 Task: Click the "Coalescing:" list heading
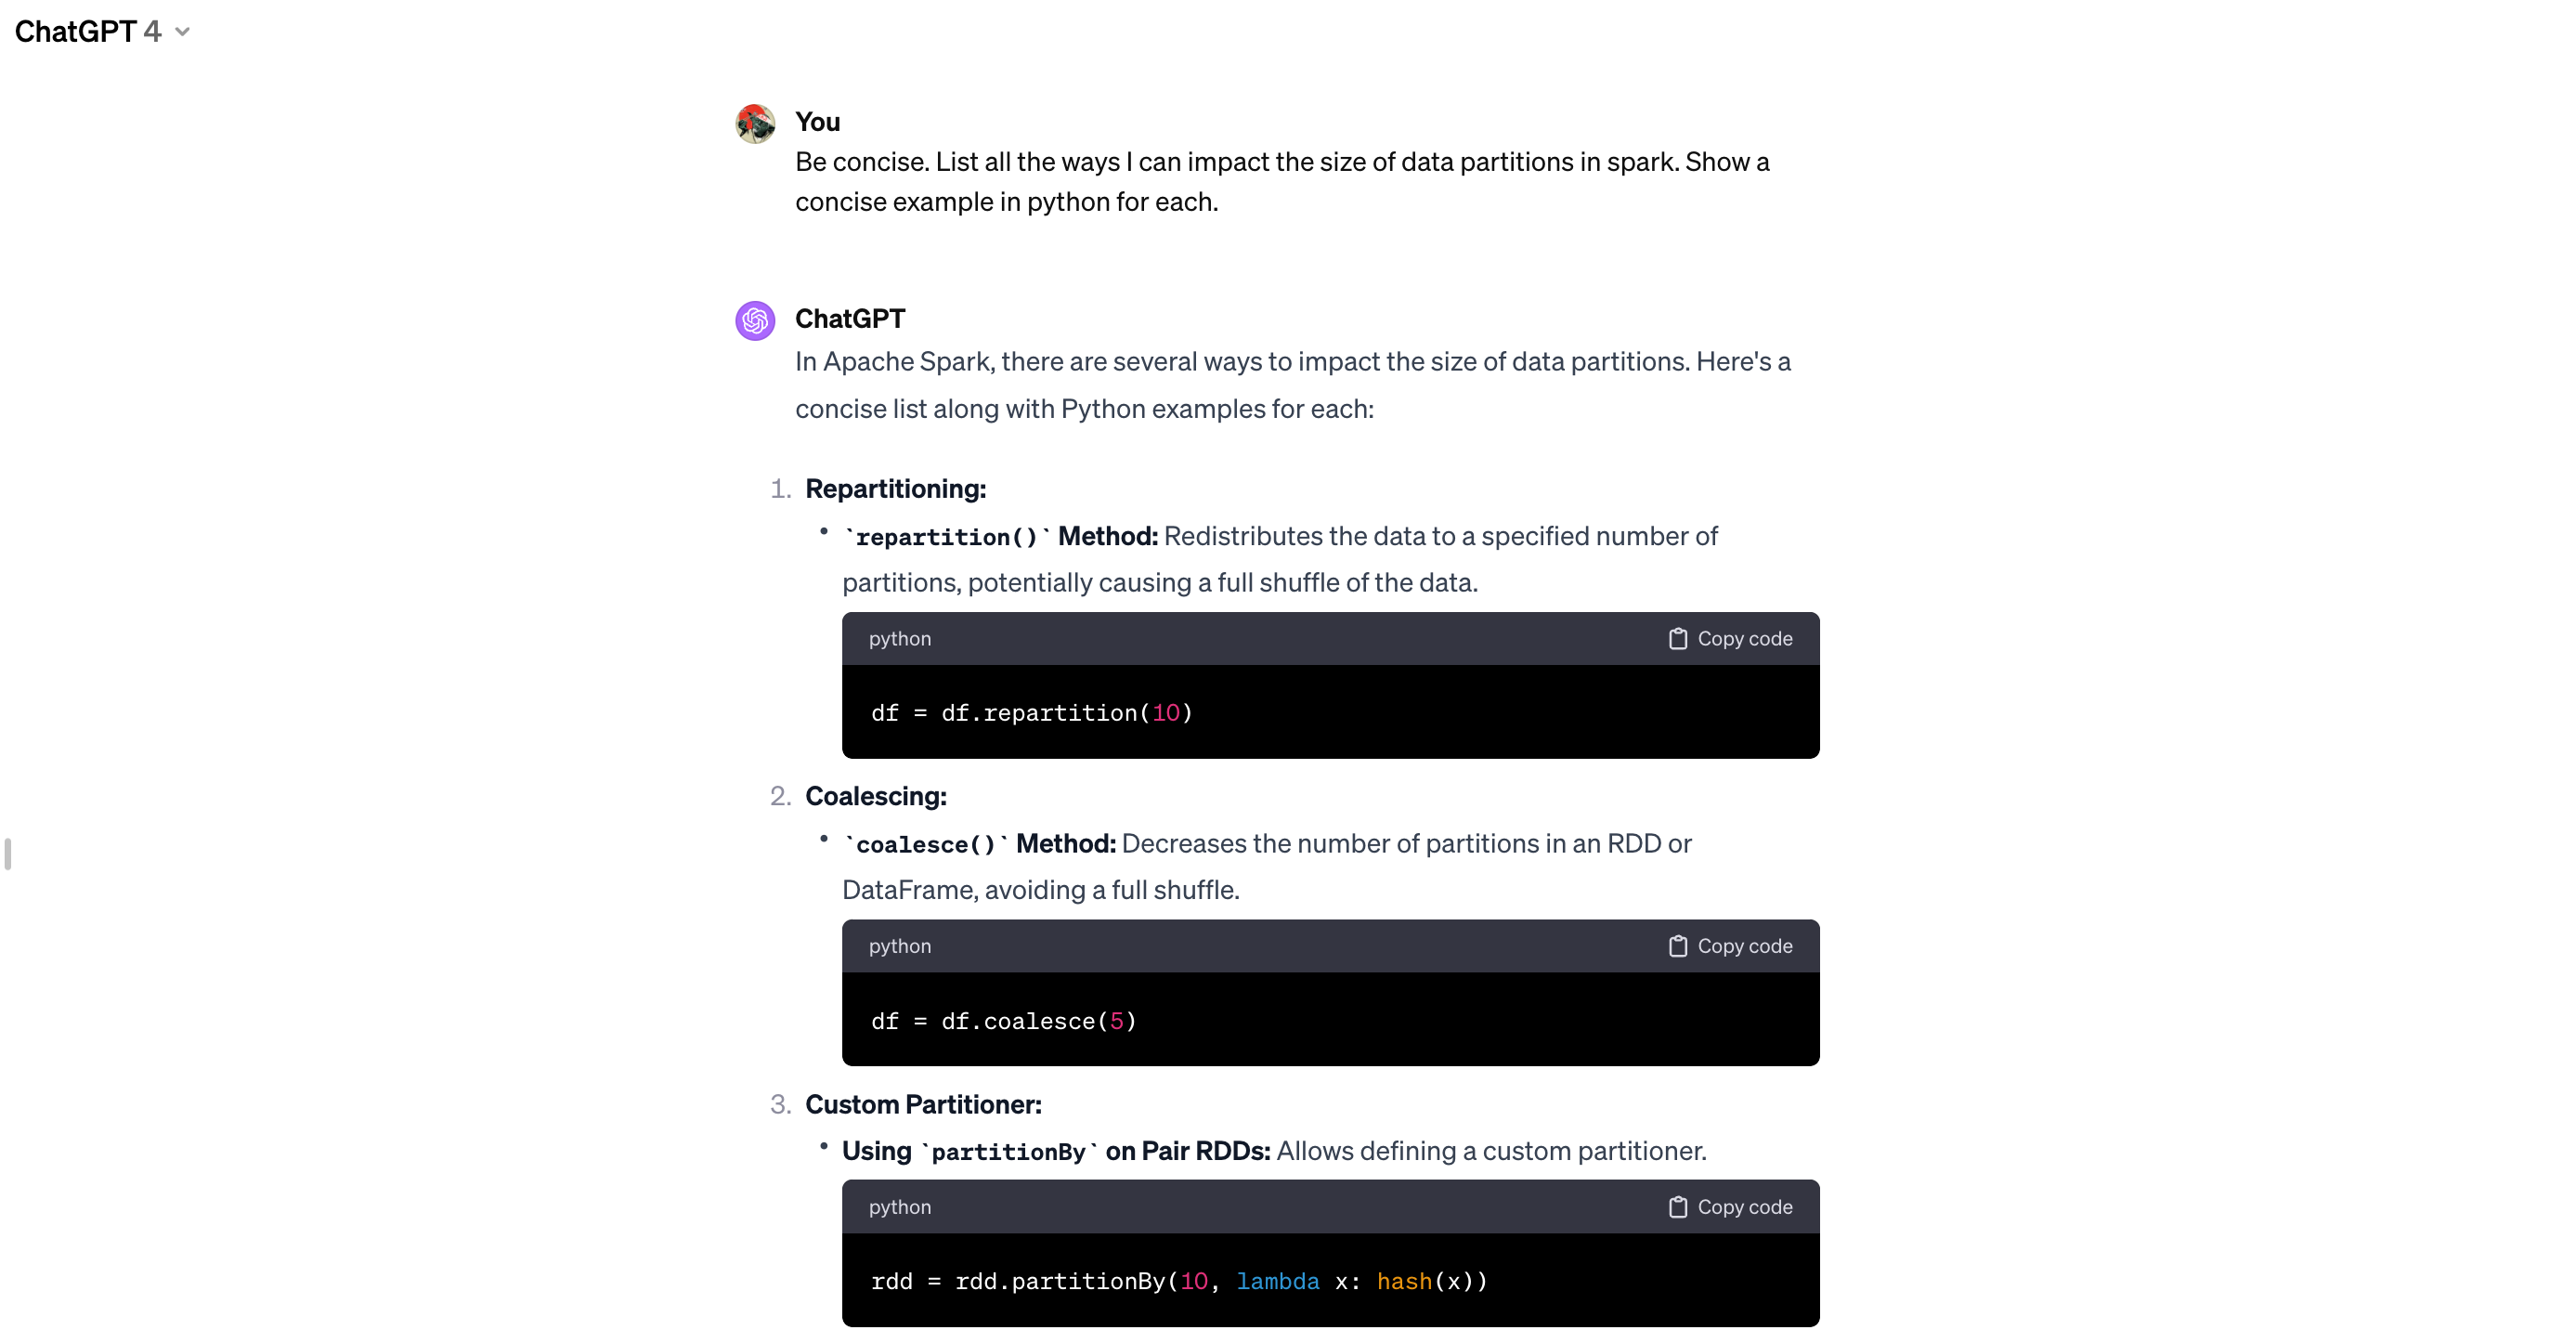[x=875, y=796]
